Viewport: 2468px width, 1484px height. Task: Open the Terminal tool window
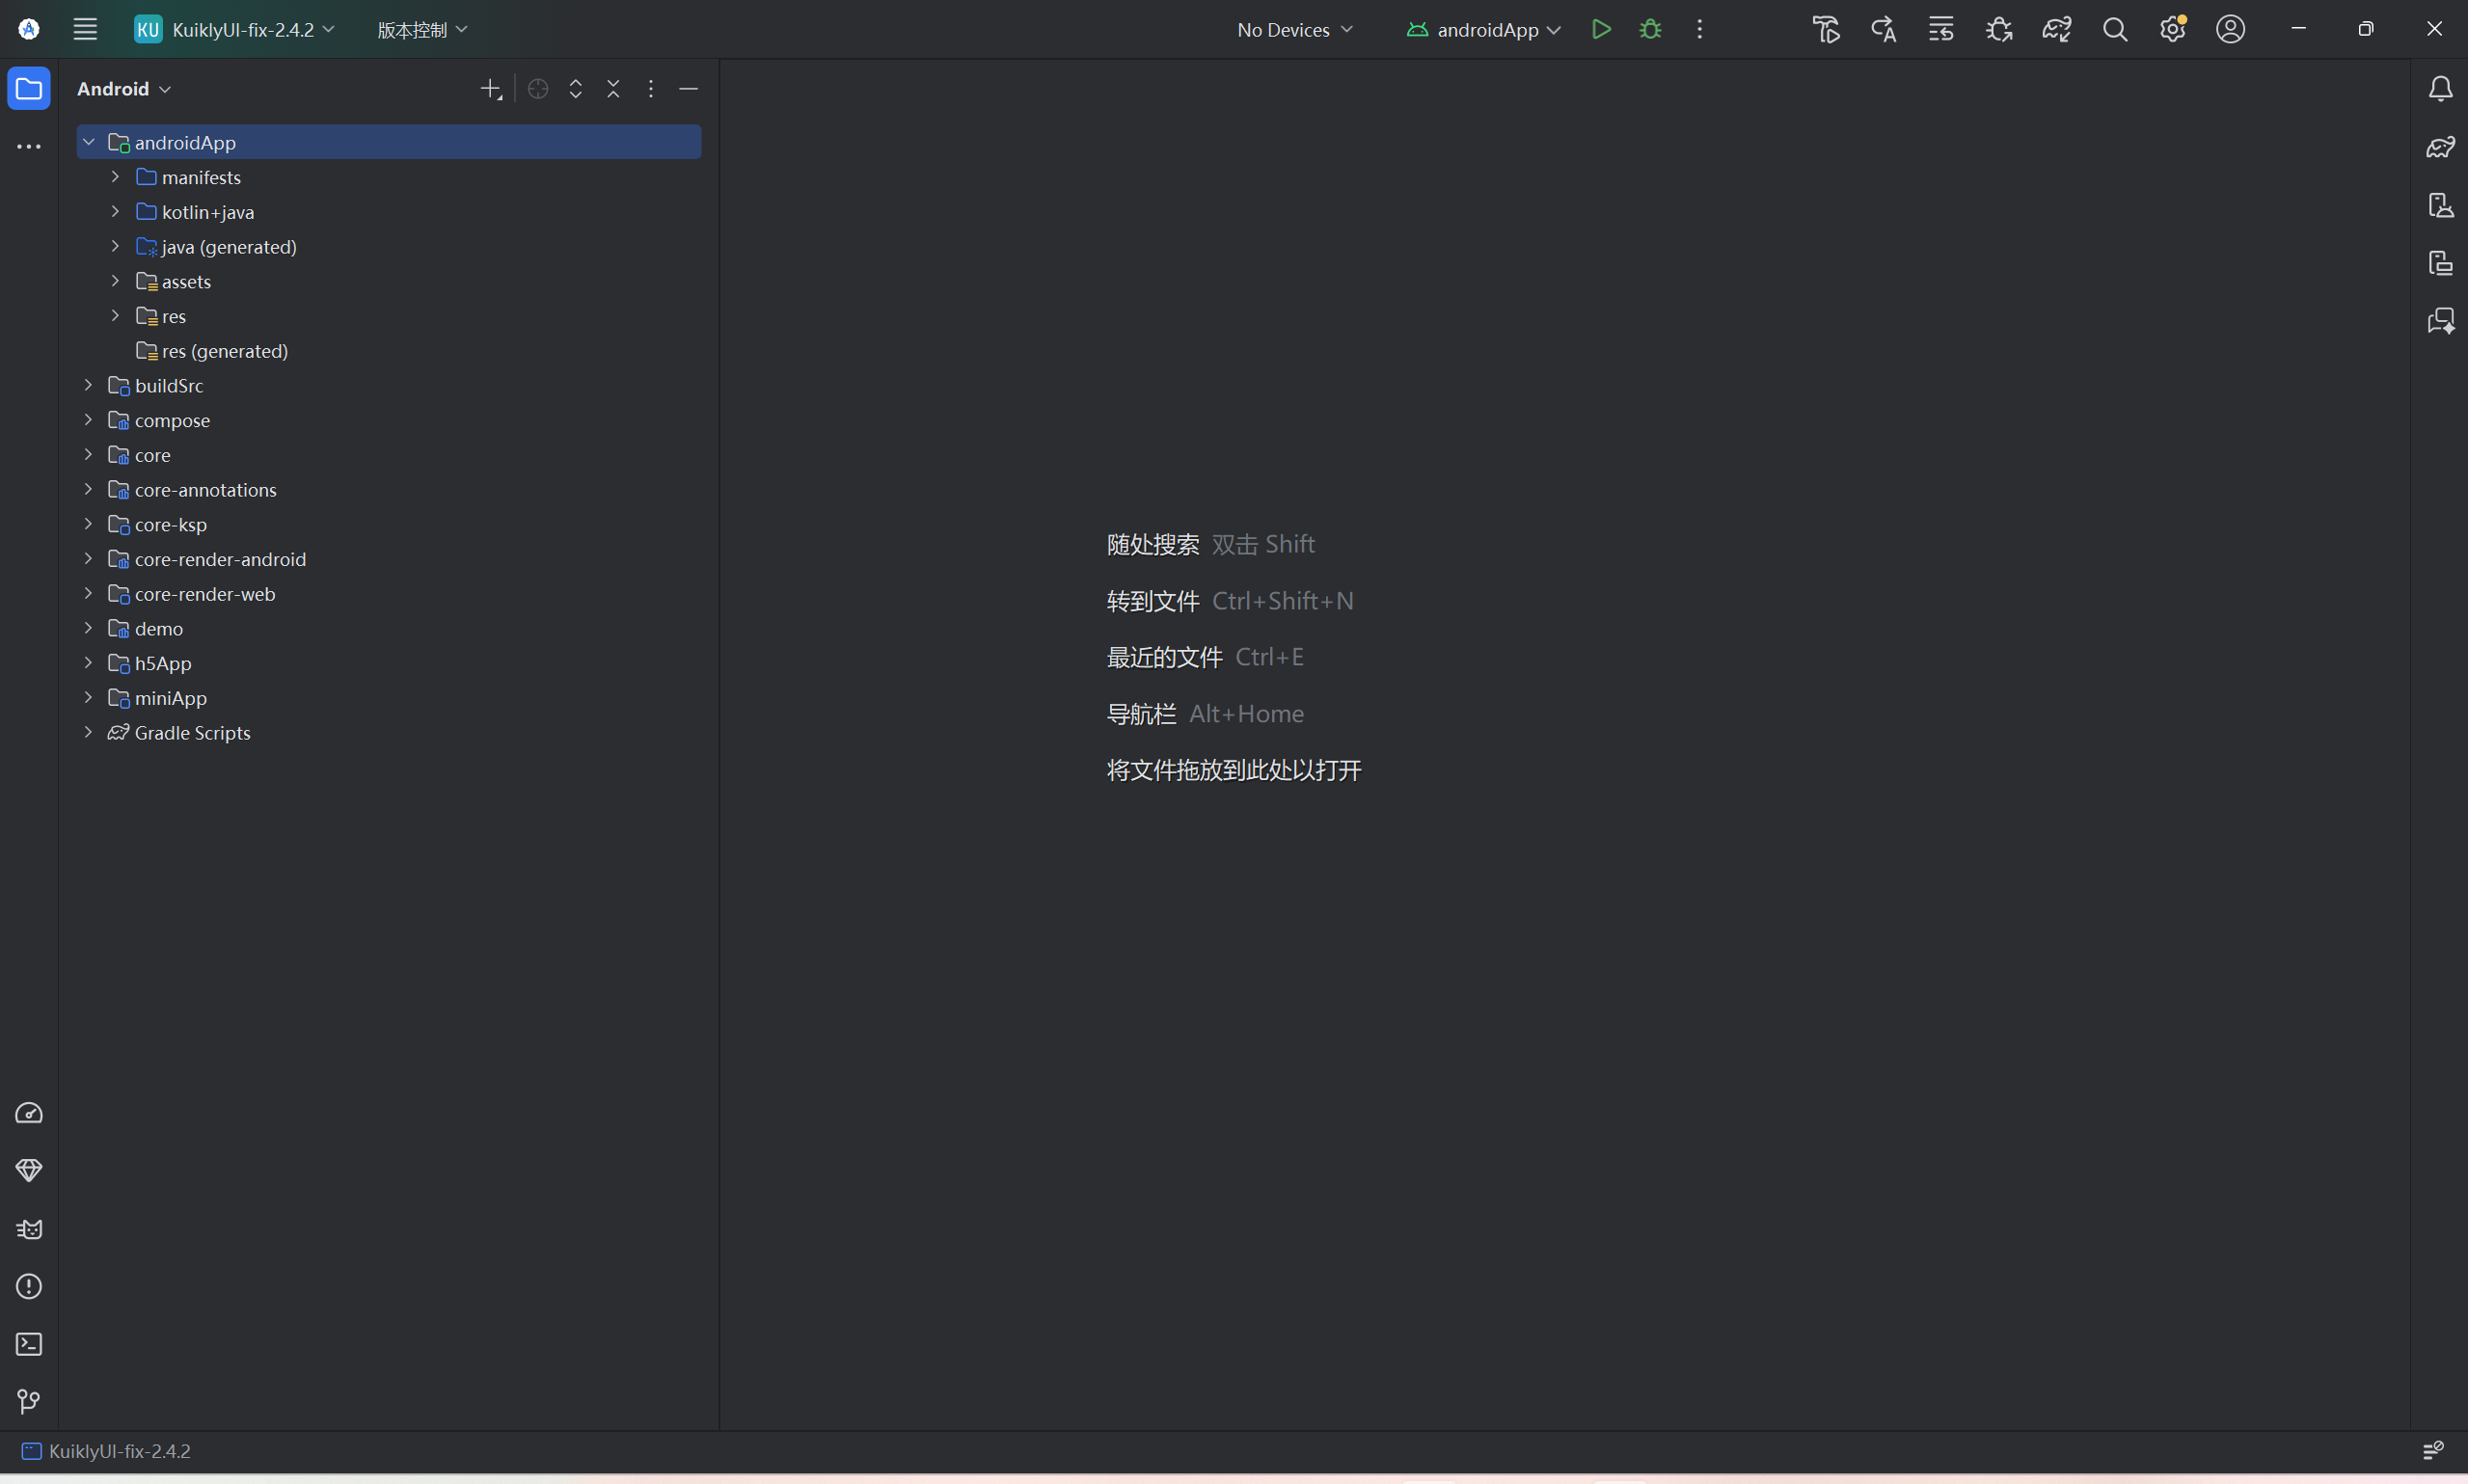29,1344
